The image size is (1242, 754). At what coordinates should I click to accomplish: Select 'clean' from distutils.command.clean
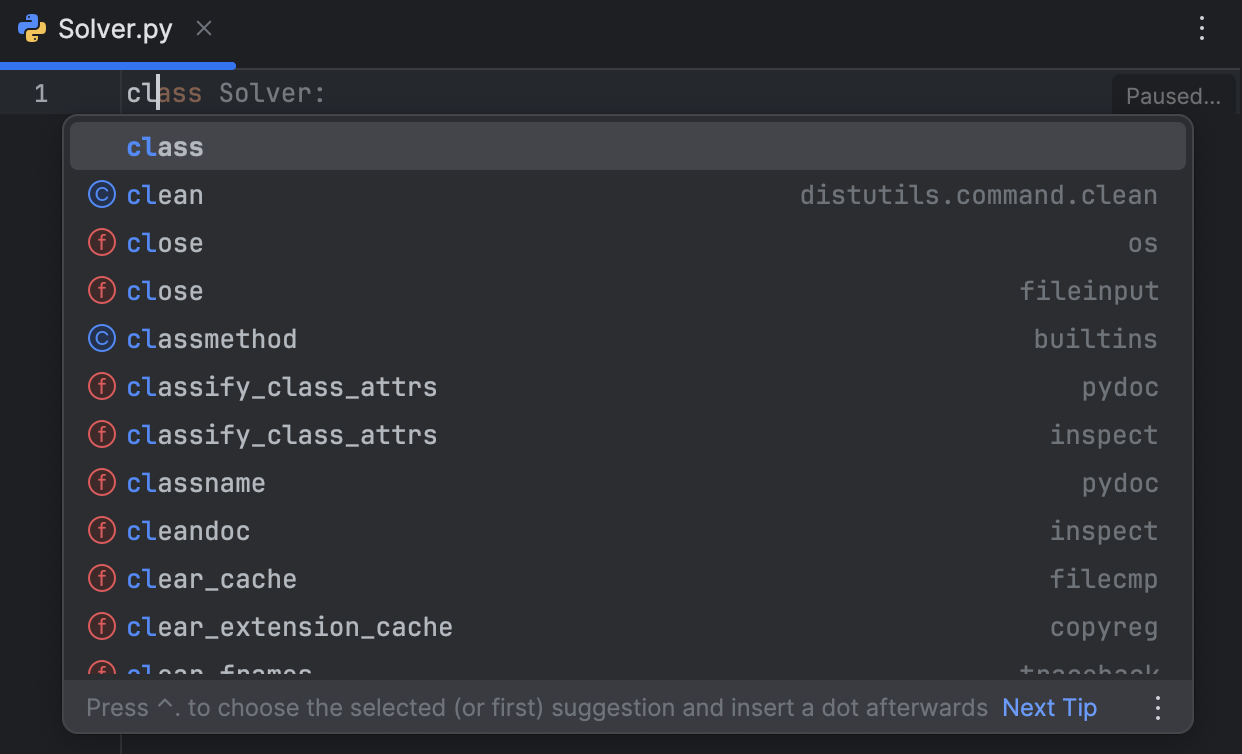click(164, 194)
